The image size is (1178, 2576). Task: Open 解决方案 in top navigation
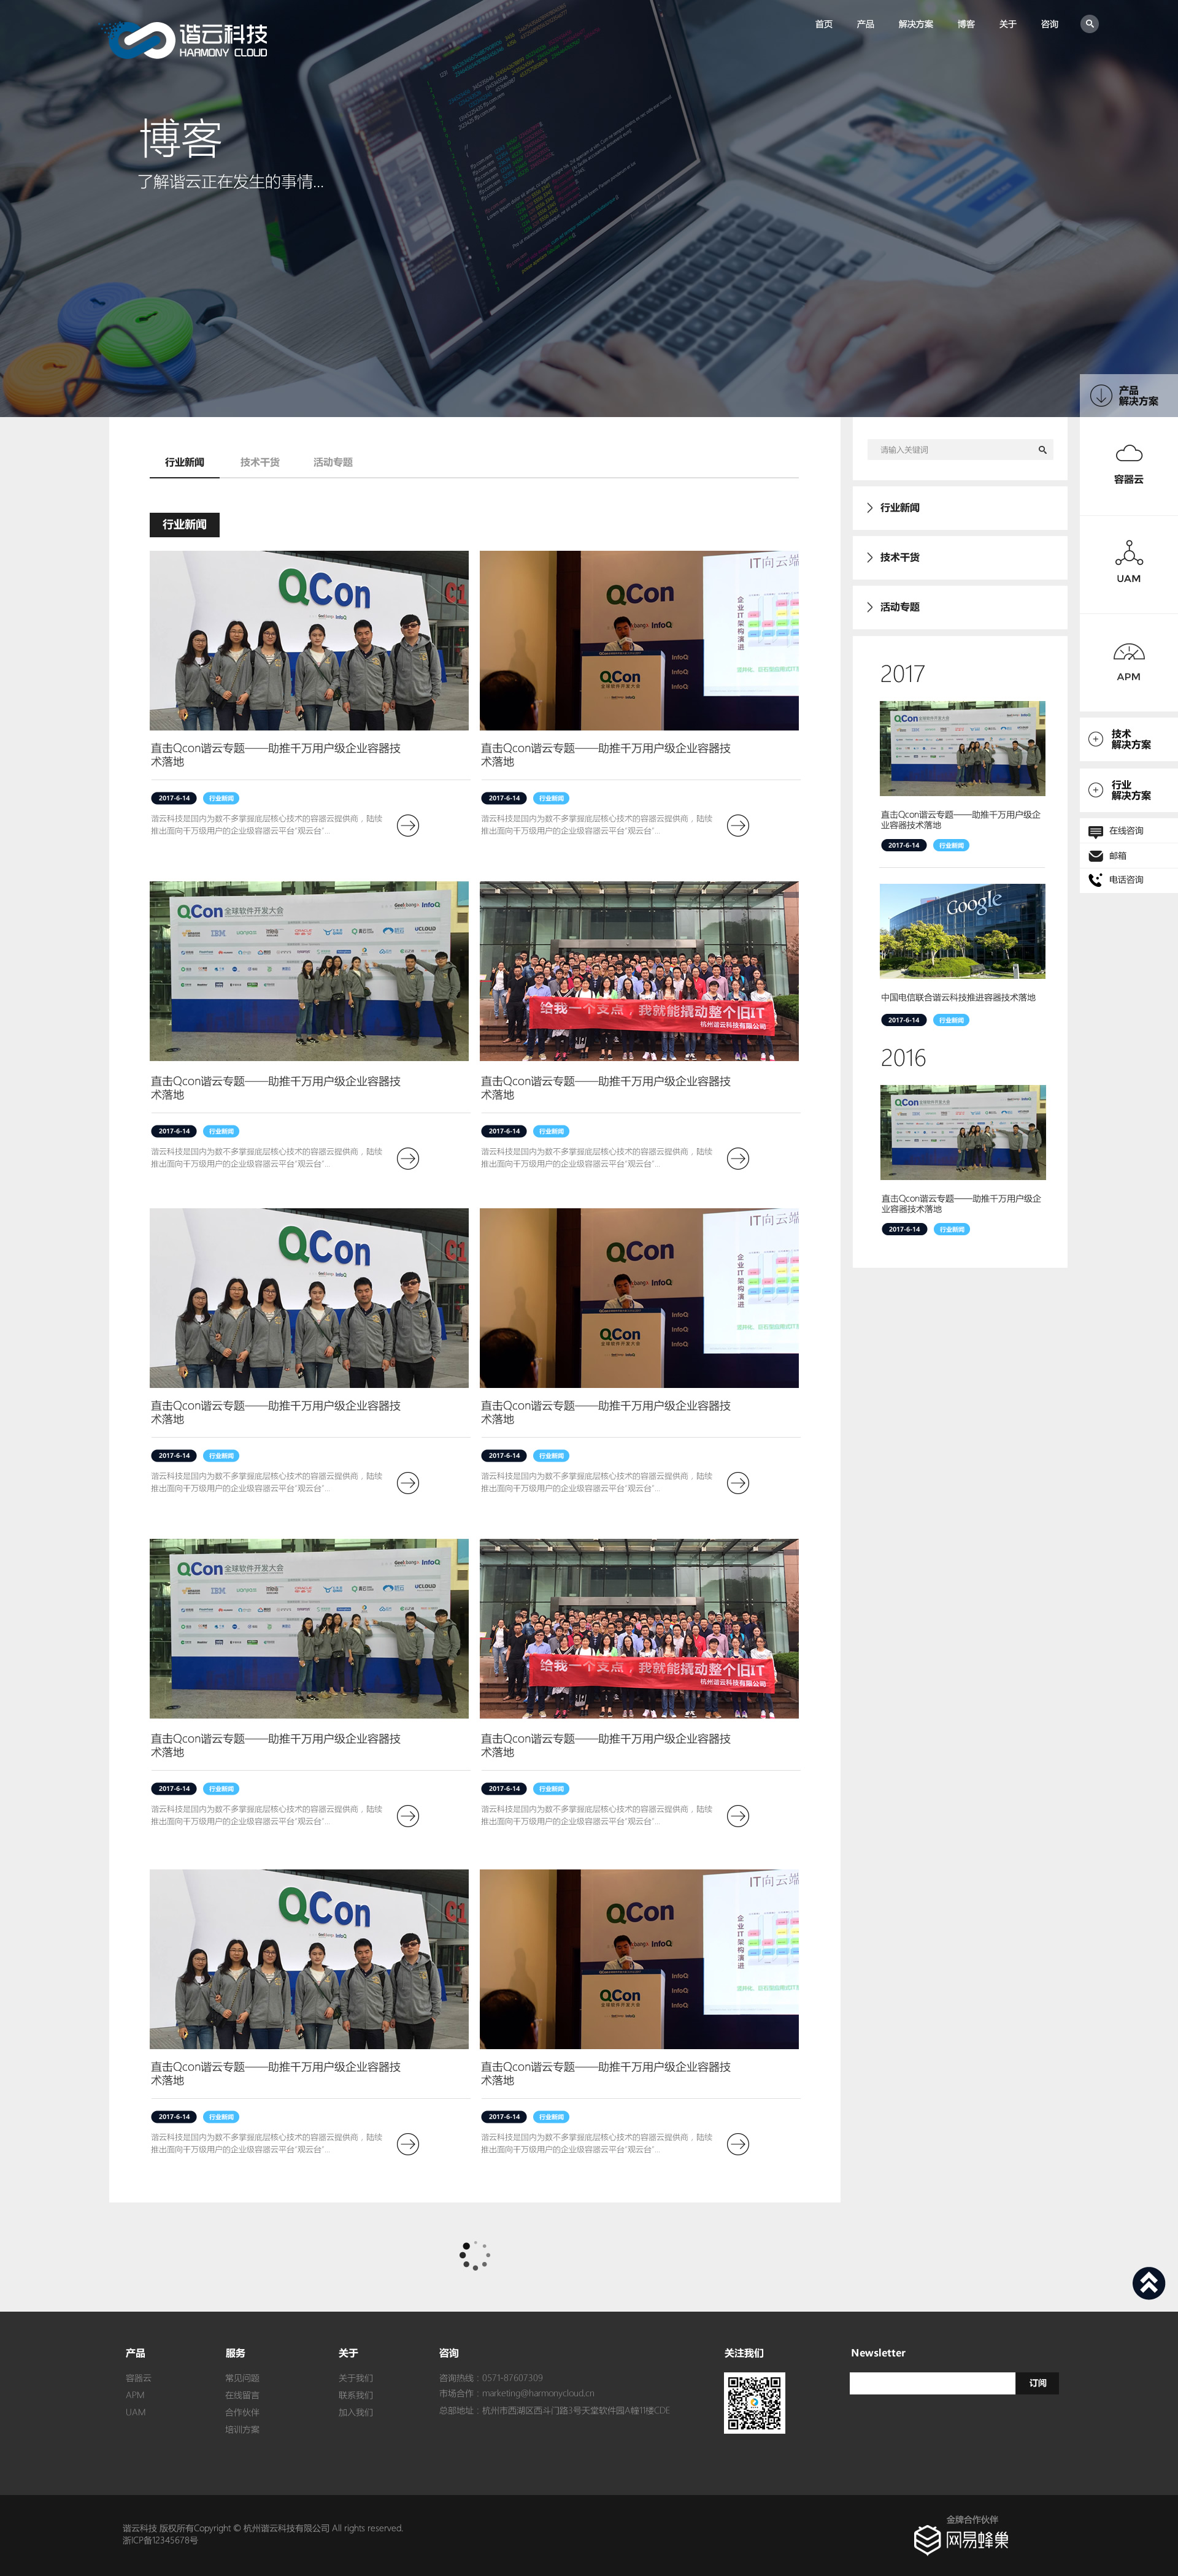915,24
